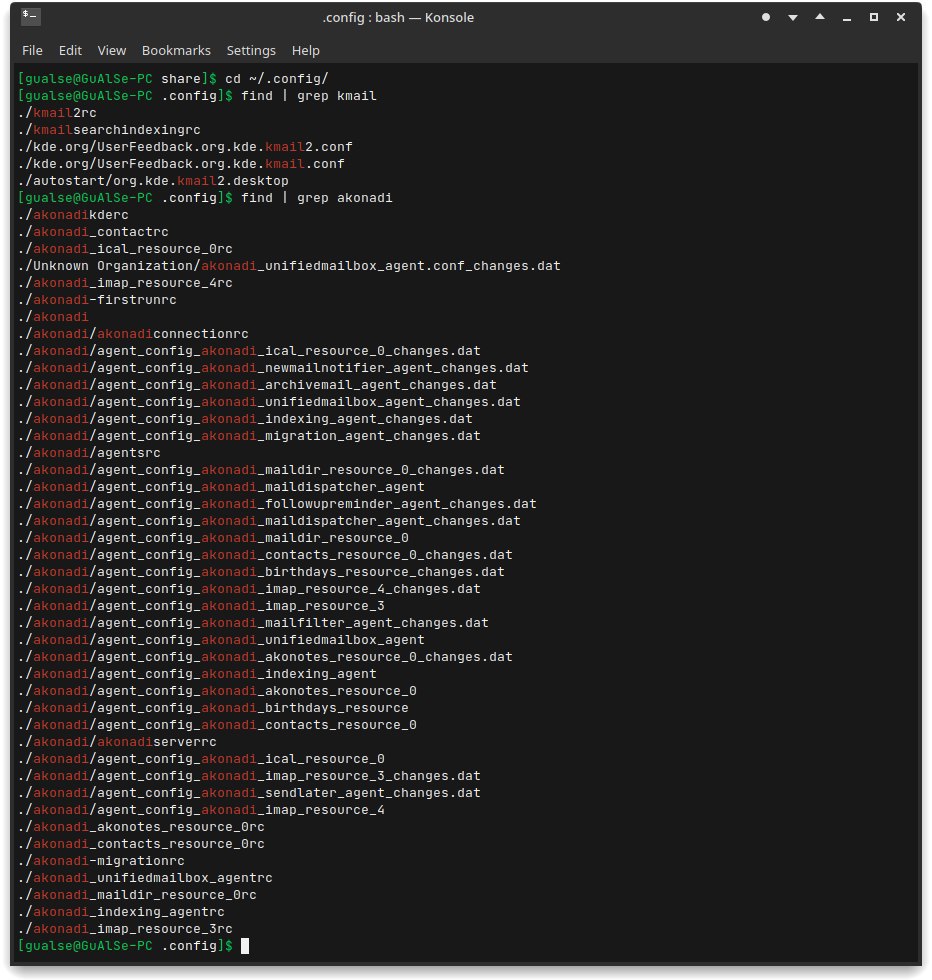This screenshot has height=980, width=932.
Task: Click the line ./akonadi_imap_resource_4rc
Action: coord(125,283)
